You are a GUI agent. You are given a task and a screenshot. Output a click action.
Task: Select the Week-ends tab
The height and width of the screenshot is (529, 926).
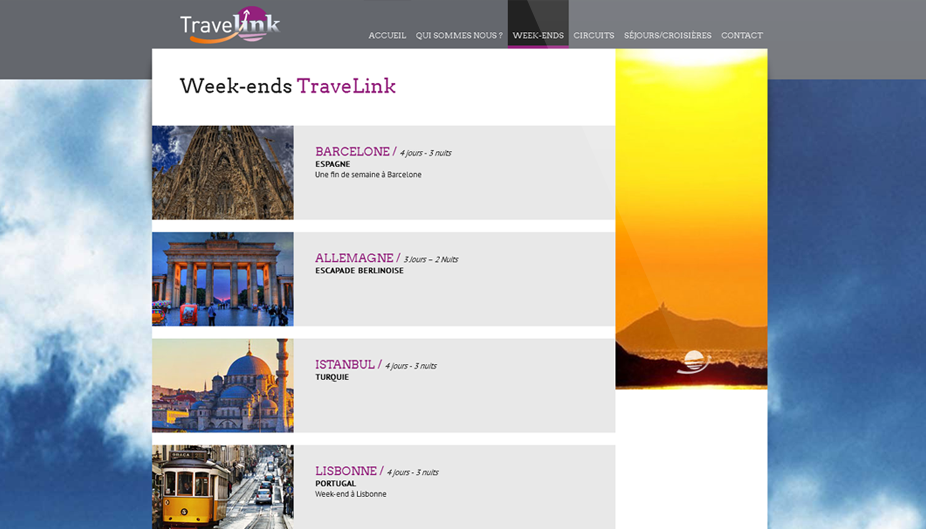click(x=538, y=35)
